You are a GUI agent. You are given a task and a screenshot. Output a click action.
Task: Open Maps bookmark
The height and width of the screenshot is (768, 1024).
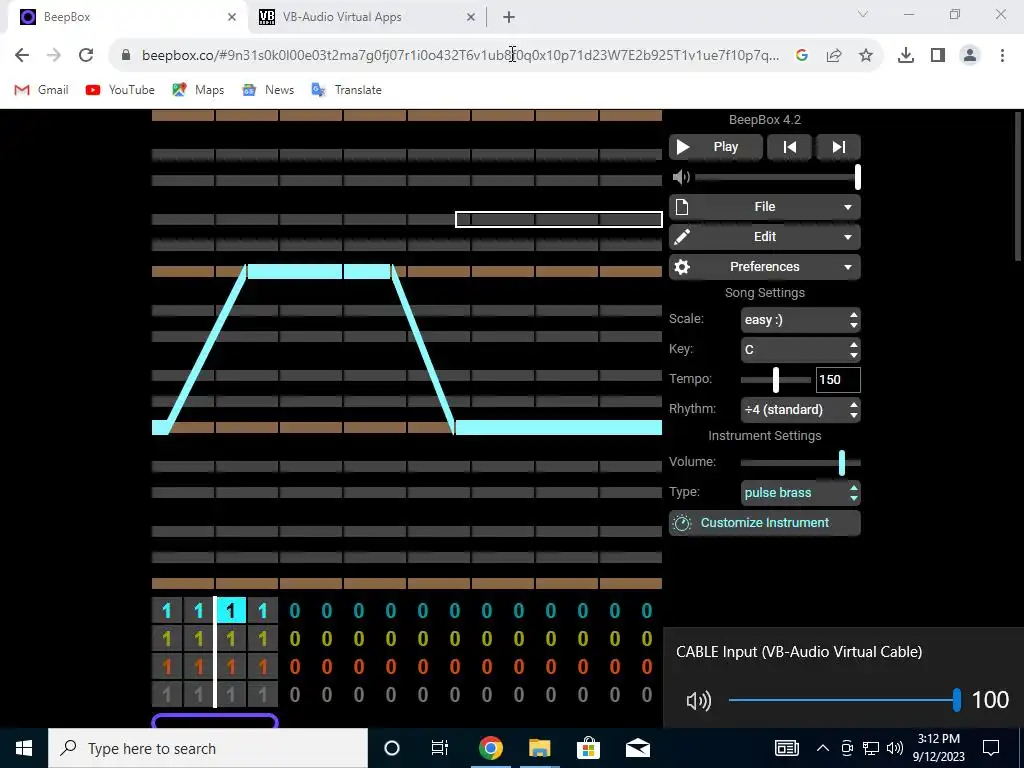pyautogui.click(x=198, y=90)
